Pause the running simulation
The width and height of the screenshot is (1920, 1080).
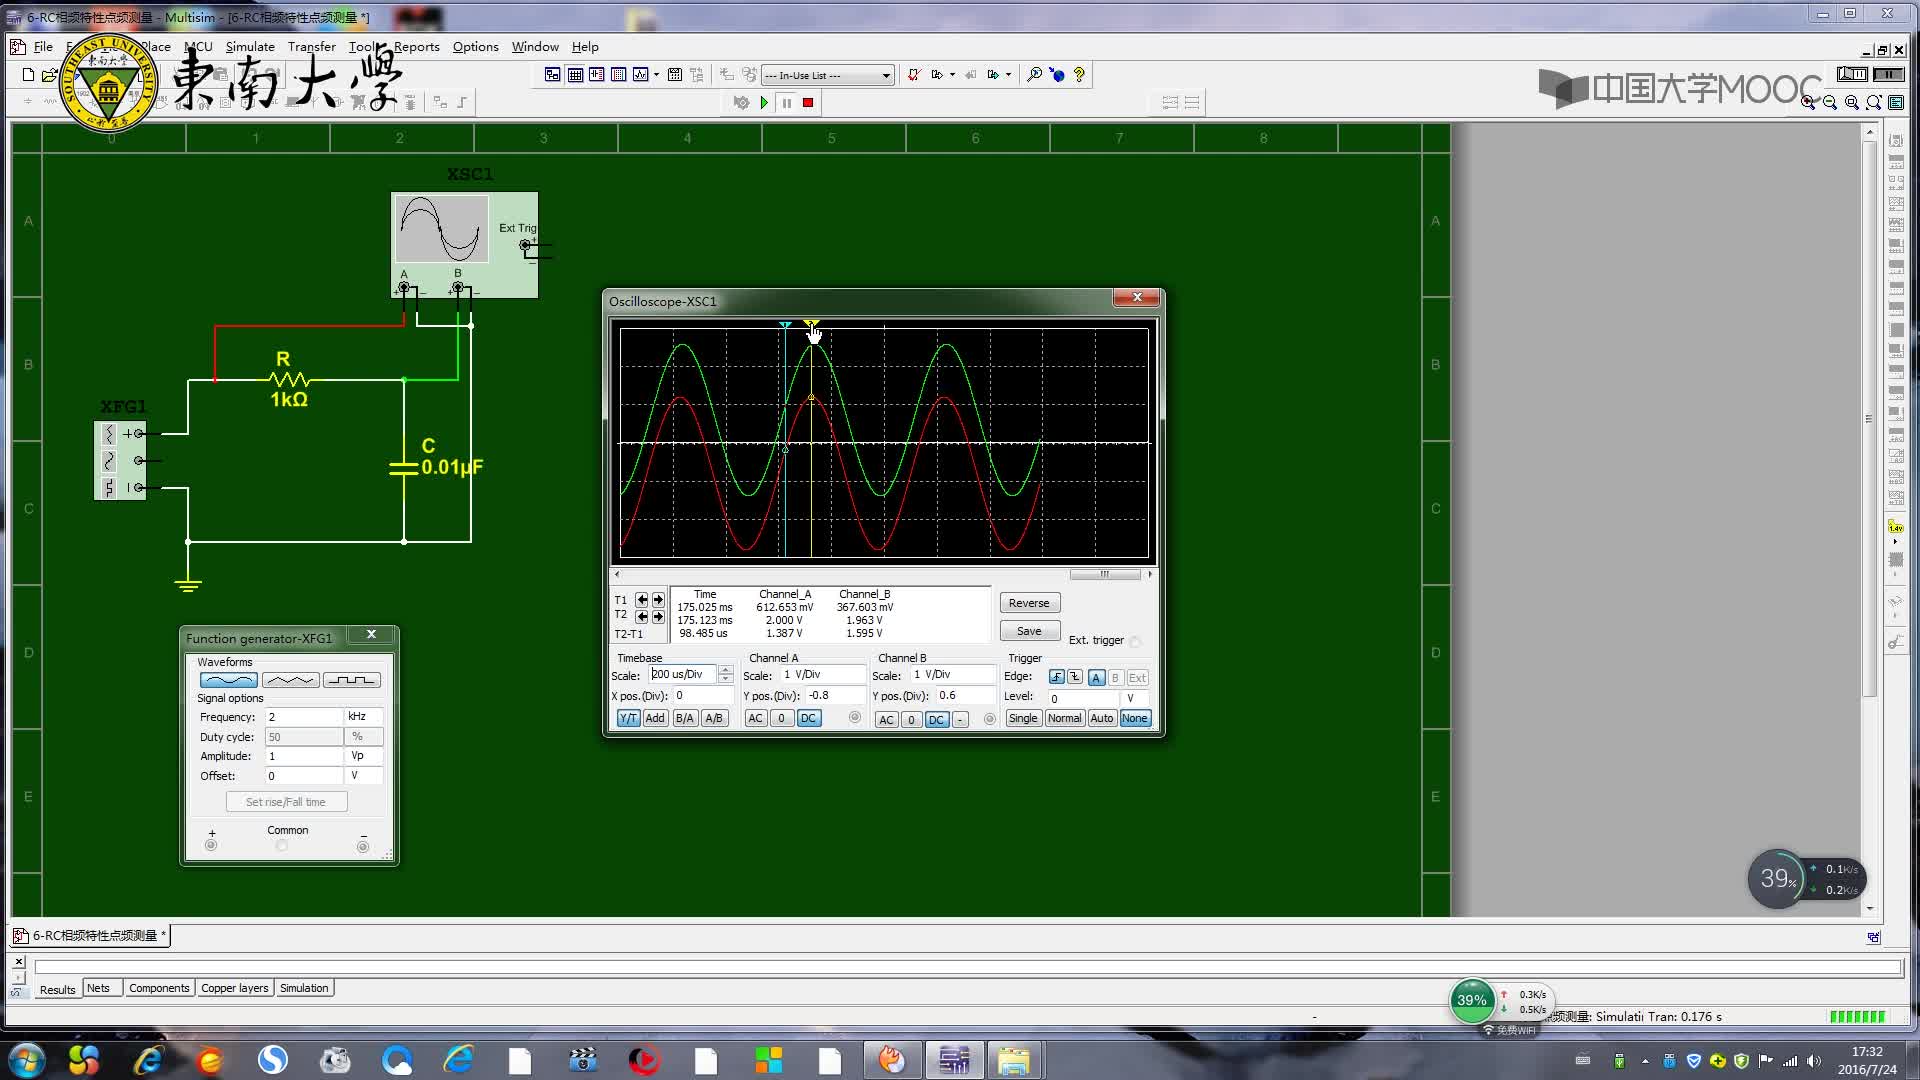787,102
